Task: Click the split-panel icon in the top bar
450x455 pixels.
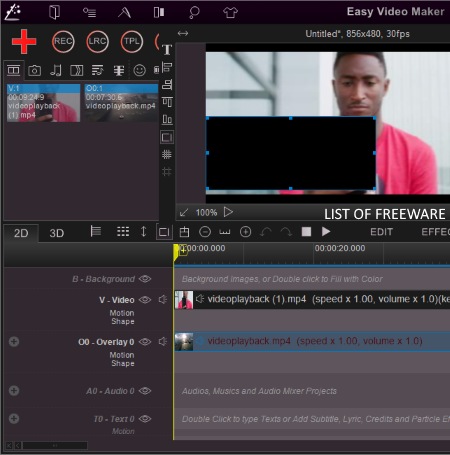Action: 159,13
